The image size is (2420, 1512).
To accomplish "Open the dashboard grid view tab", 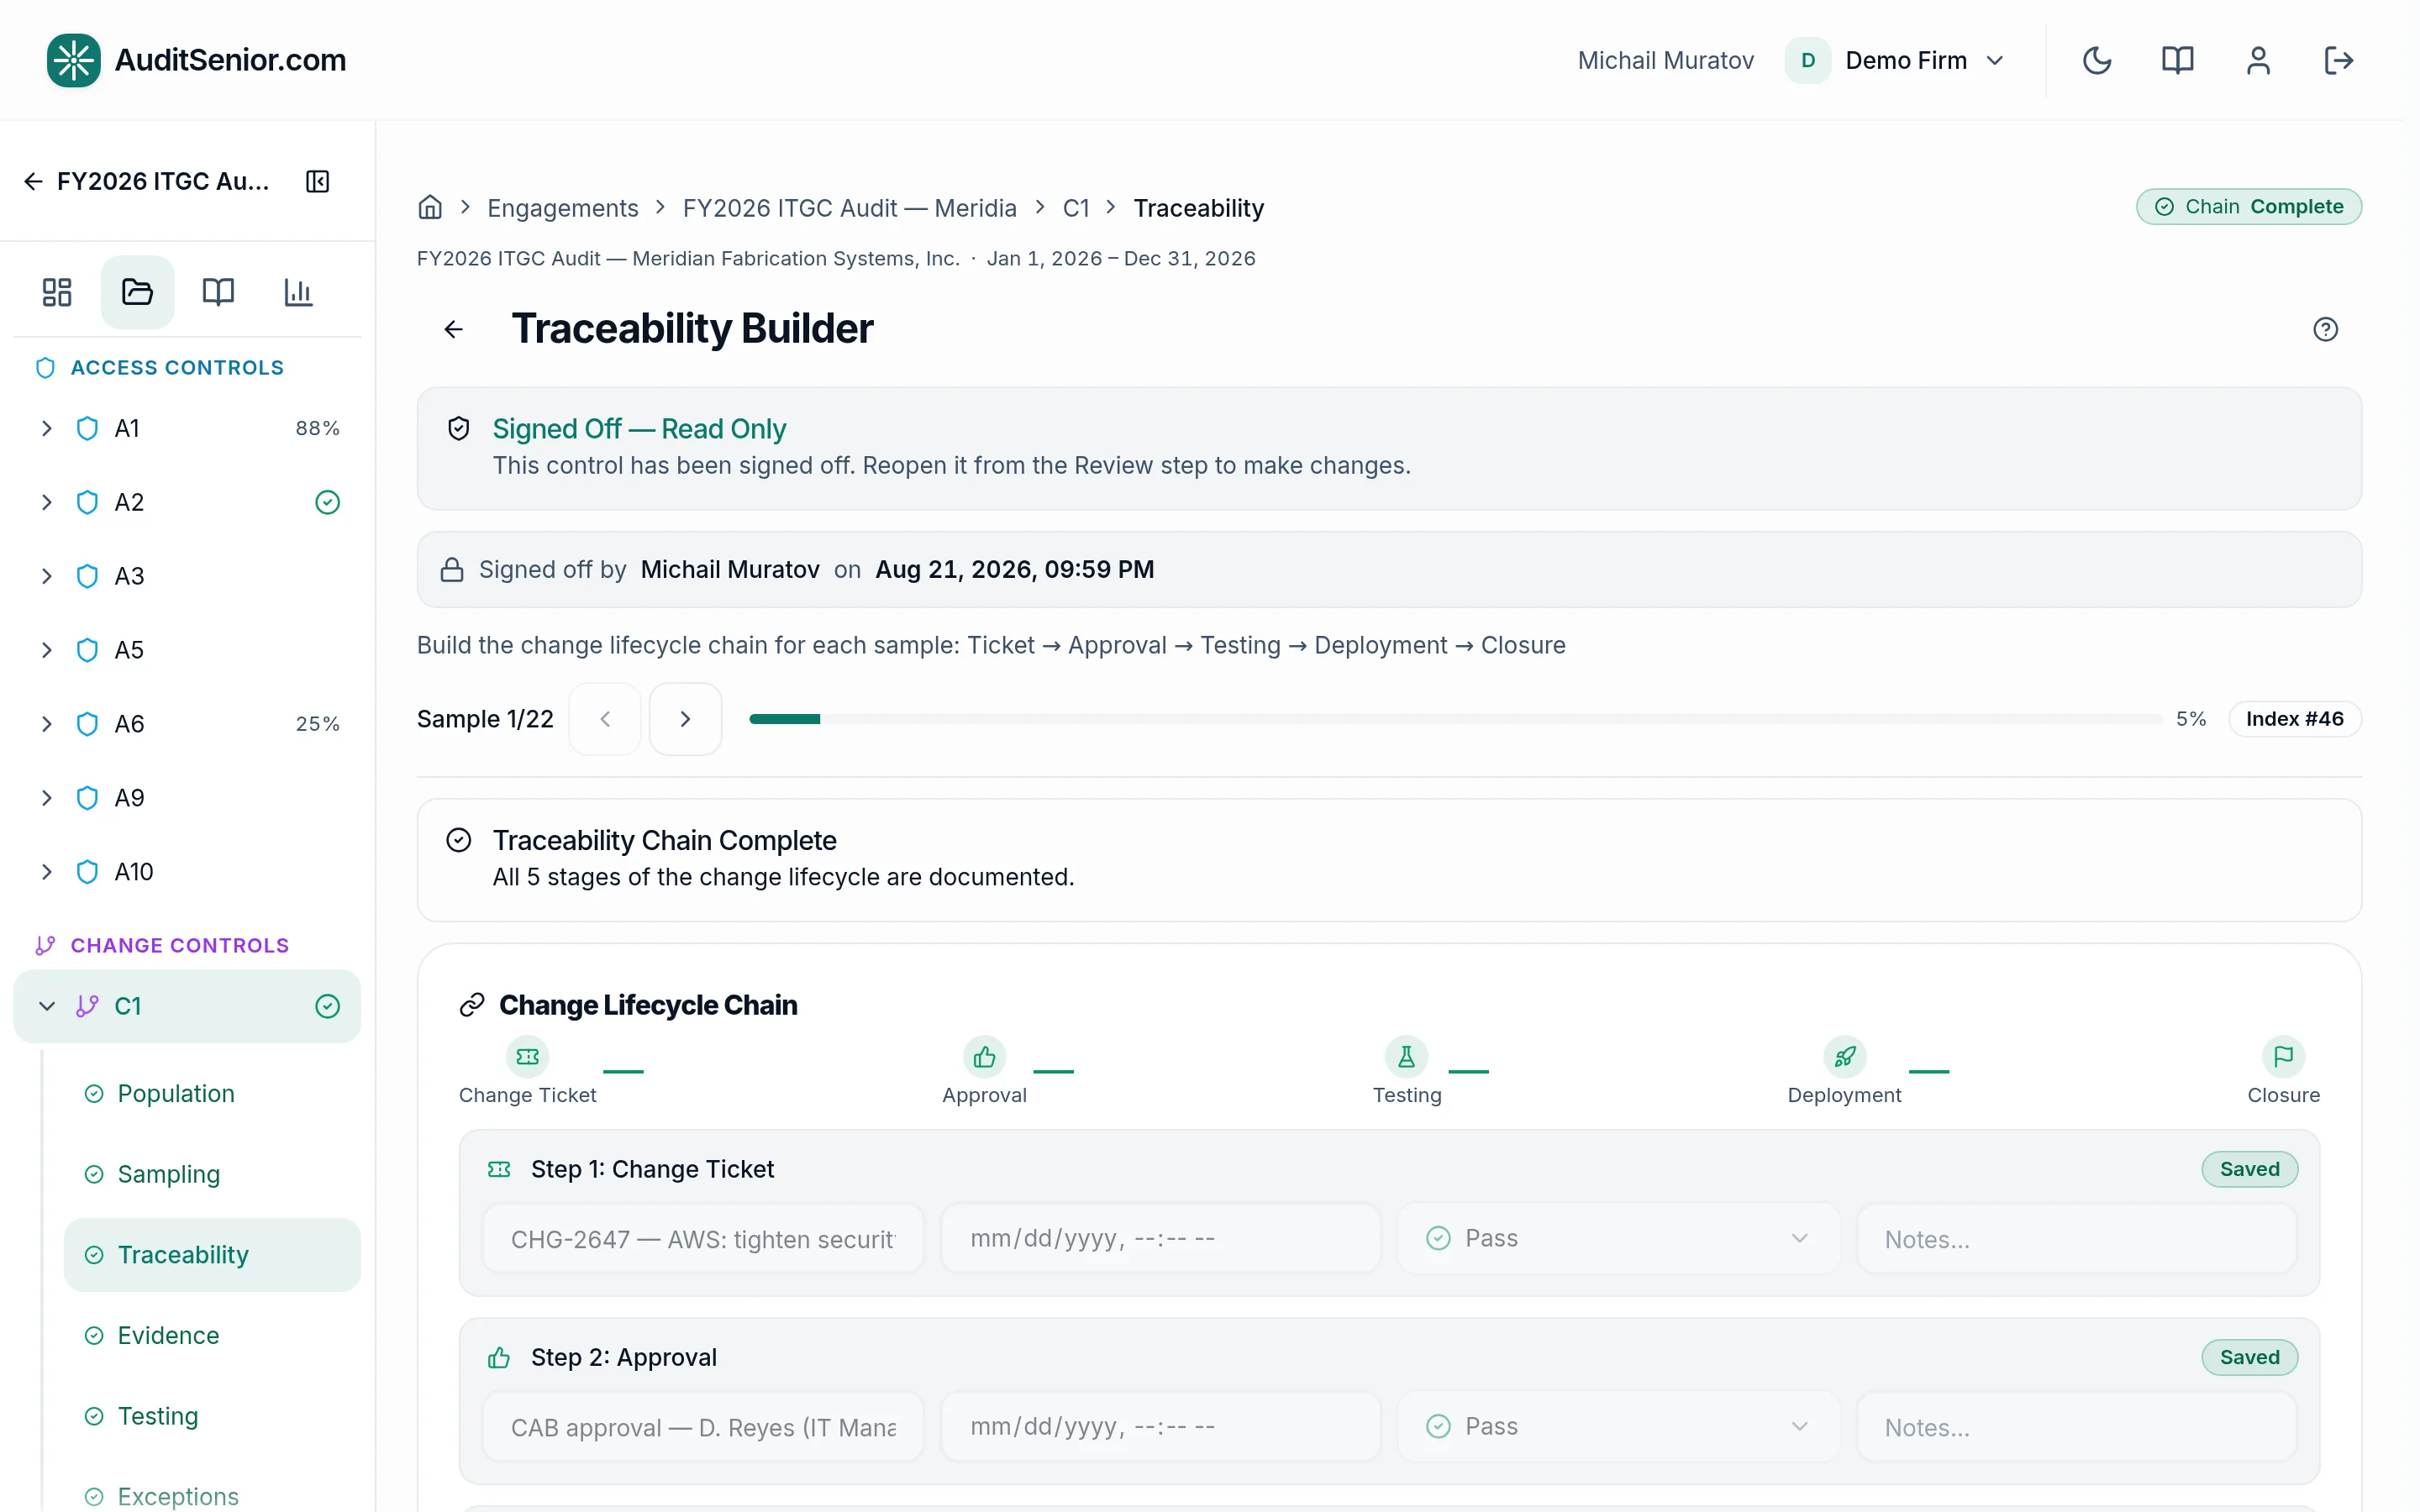I will [57, 292].
